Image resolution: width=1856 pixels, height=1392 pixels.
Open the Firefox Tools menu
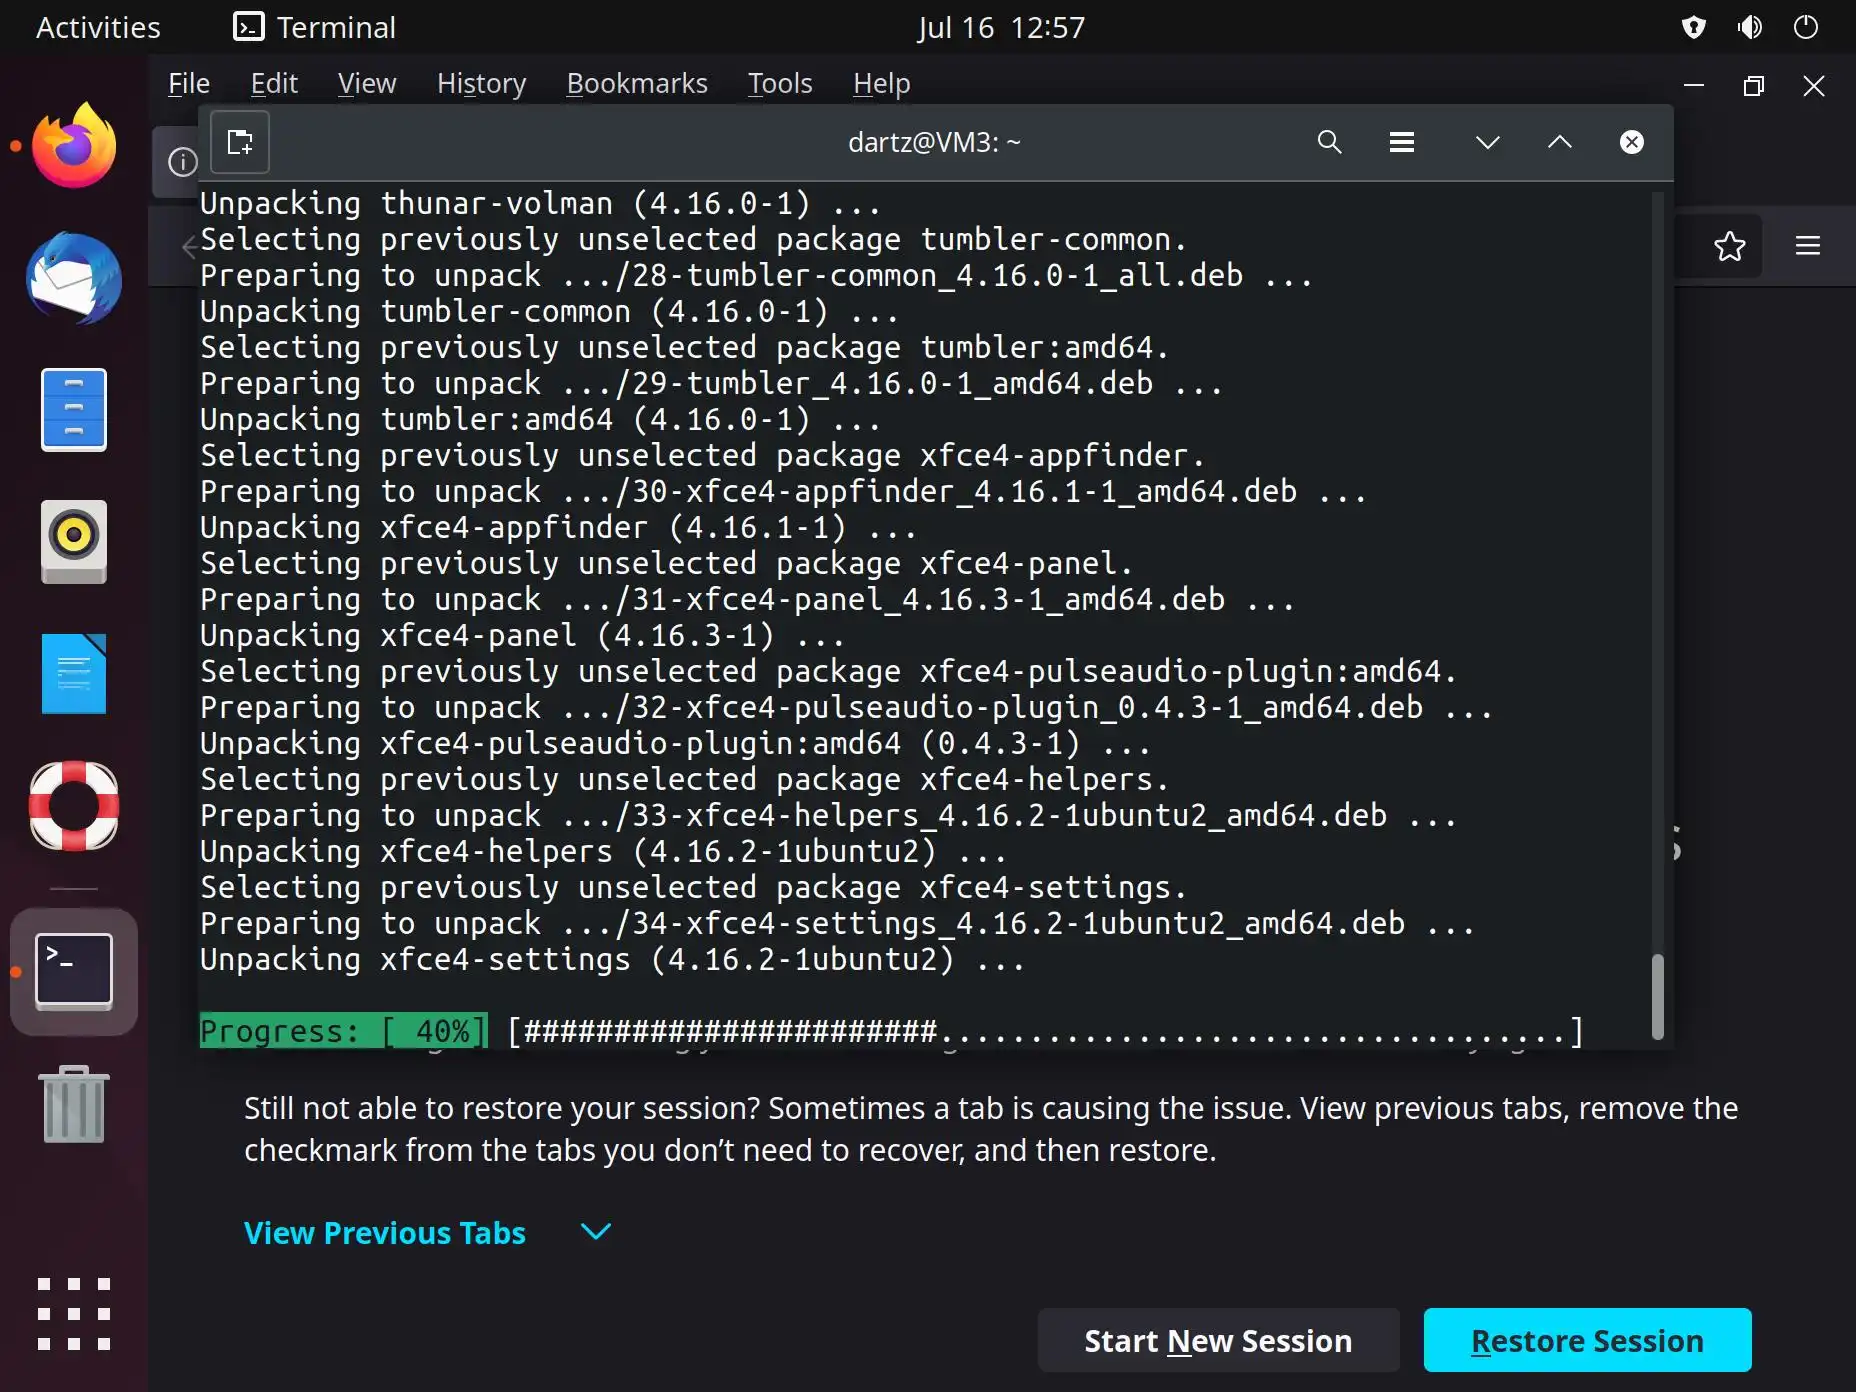click(x=780, y=84)
